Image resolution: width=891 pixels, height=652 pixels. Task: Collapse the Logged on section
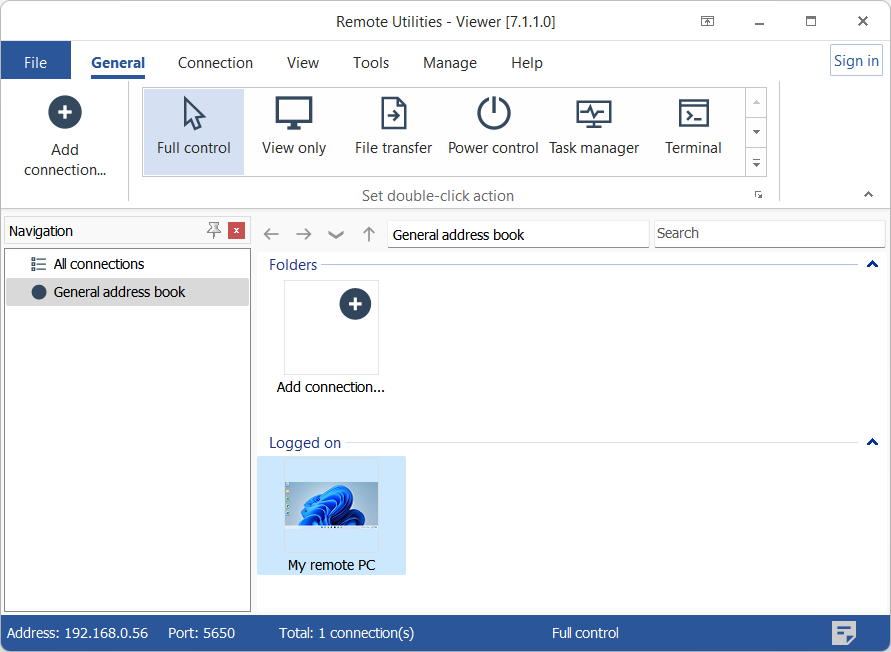click(872, 443)
